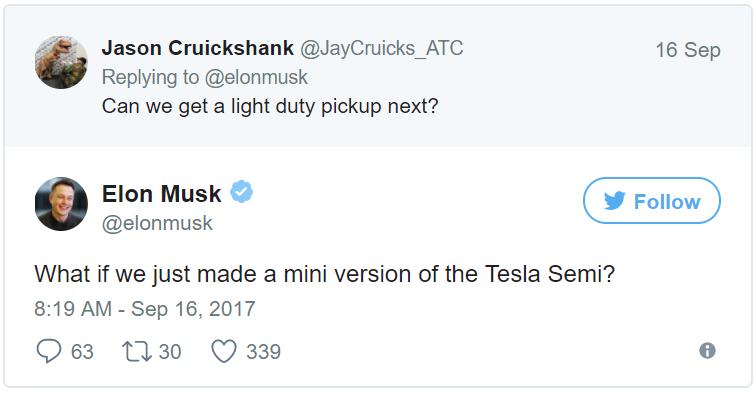The height and width of the screenshot is (393, 756).
Task: Open the 8:19 AM - Sep 16, 2017 timestamp
Action: [145, 309]
